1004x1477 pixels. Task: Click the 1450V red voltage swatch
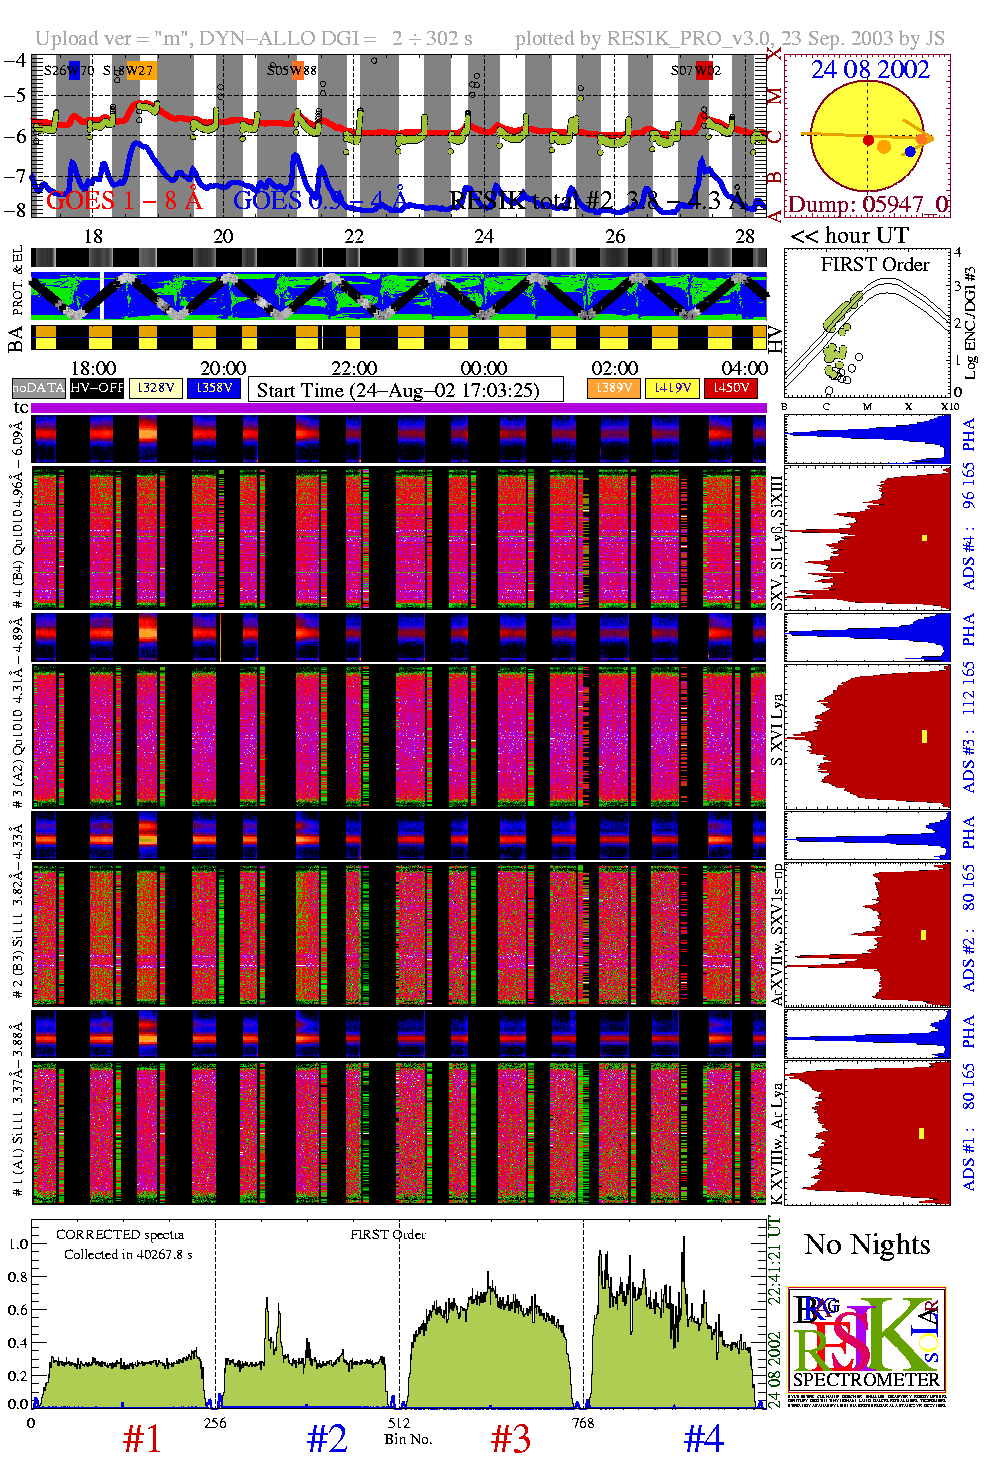coord(731,388)
